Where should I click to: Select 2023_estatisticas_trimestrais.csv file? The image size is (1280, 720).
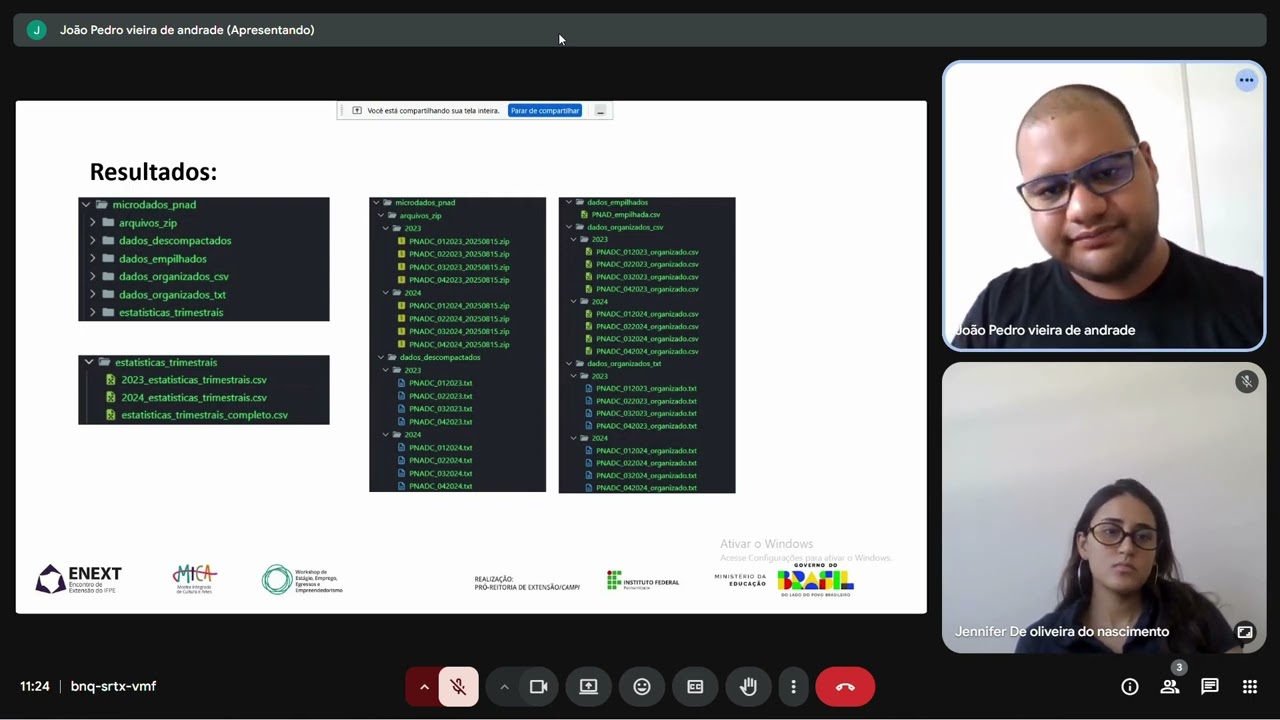tap(194, 380)
